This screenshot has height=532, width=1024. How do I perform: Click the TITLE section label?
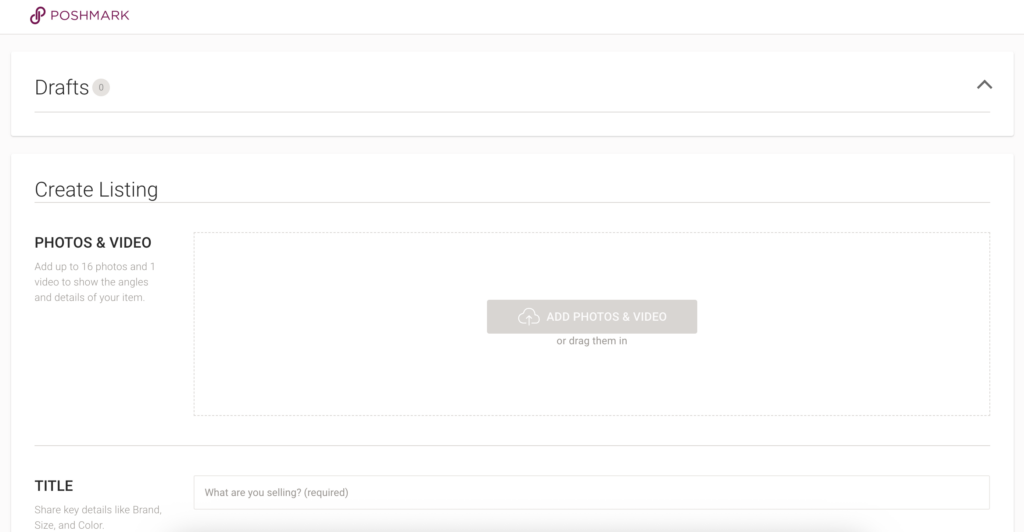point(54,486)
